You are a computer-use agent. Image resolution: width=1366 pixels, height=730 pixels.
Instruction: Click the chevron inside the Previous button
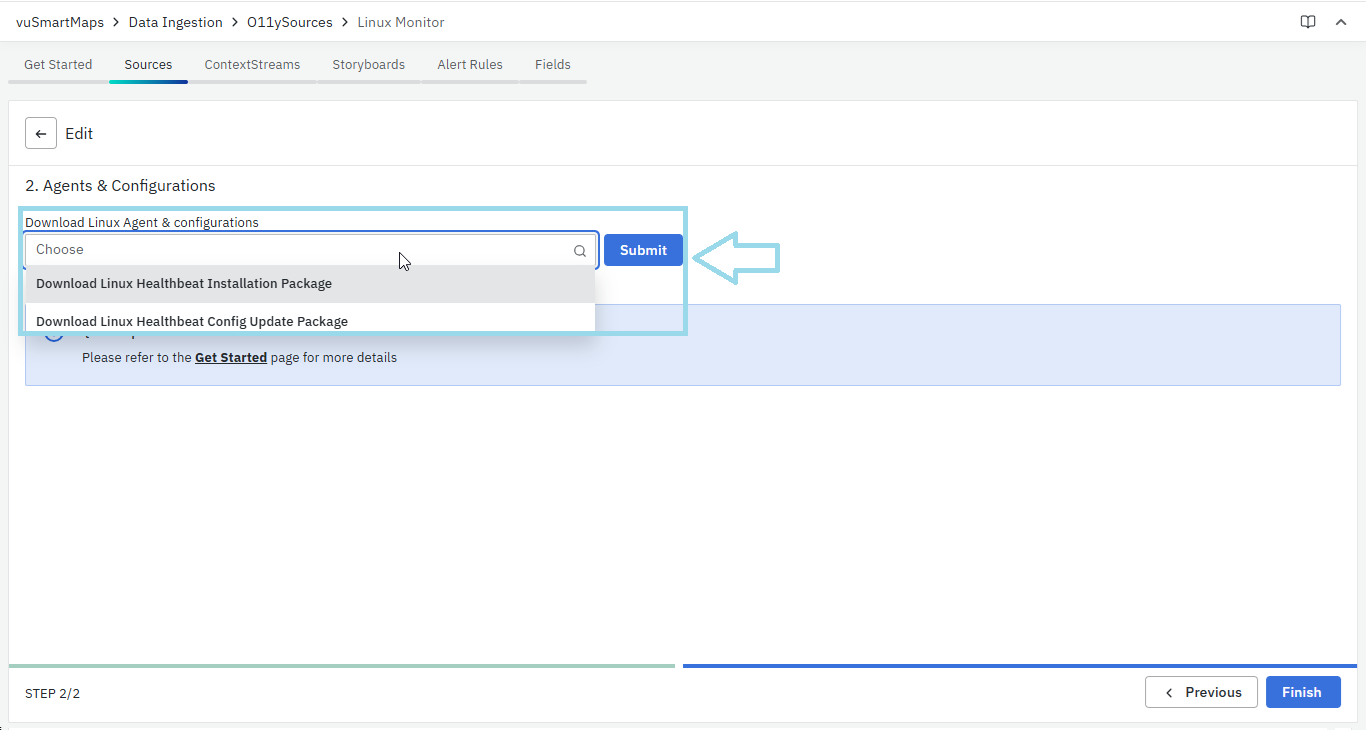coord(1170,691)
